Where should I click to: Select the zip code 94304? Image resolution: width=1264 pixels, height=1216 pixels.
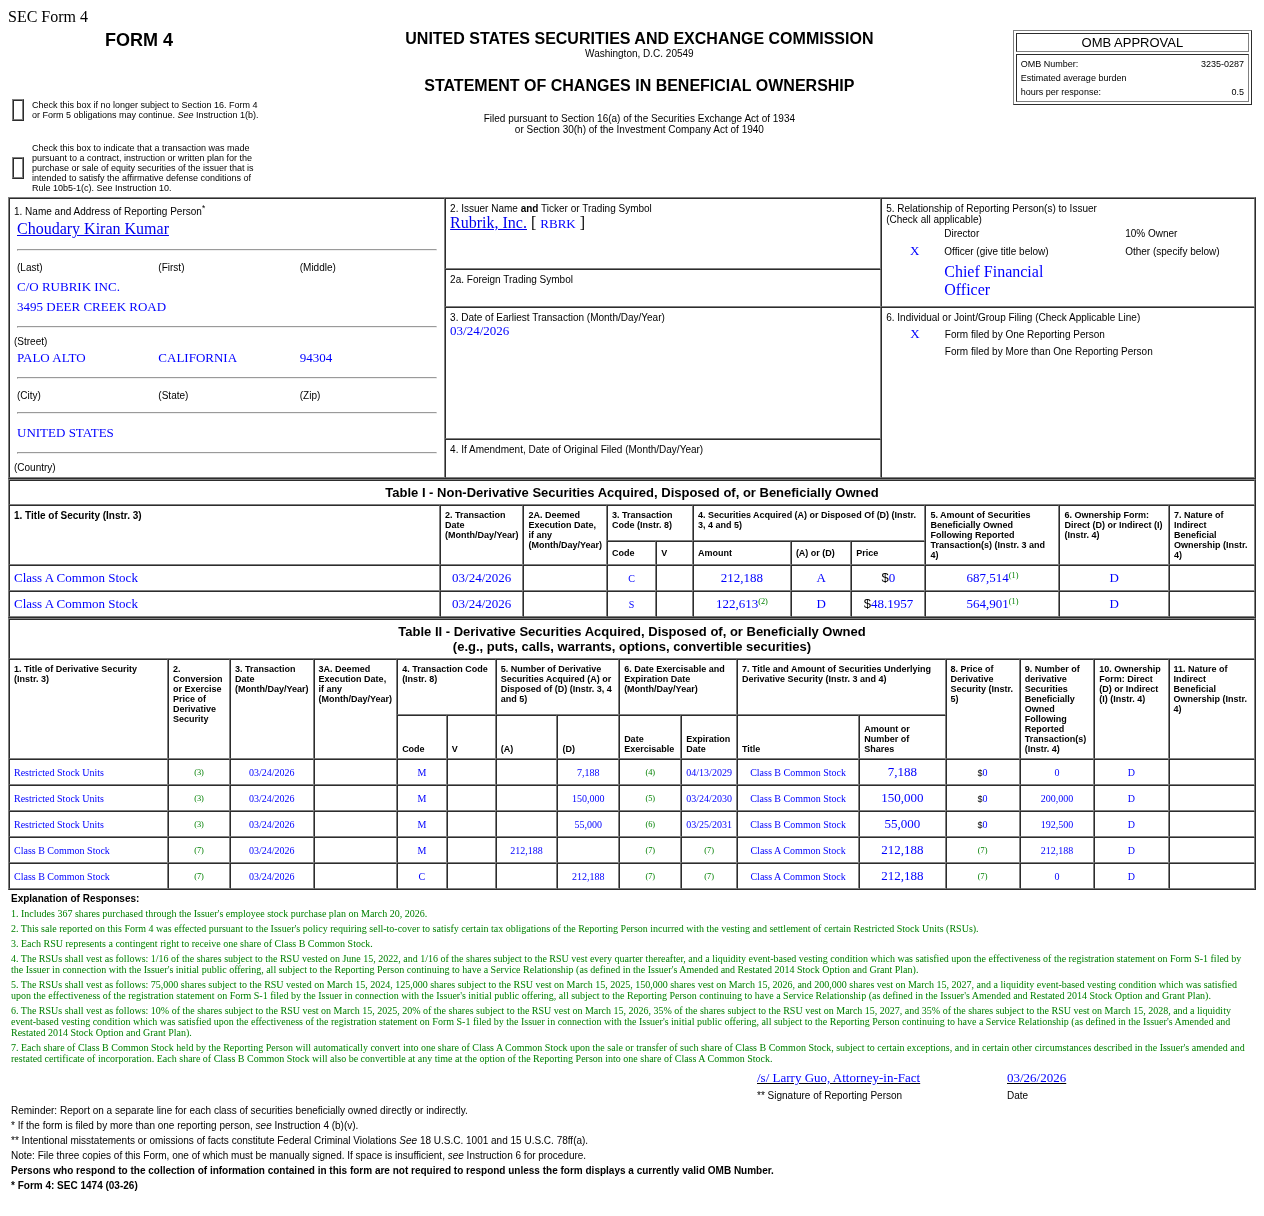click(x=316, y=358)
